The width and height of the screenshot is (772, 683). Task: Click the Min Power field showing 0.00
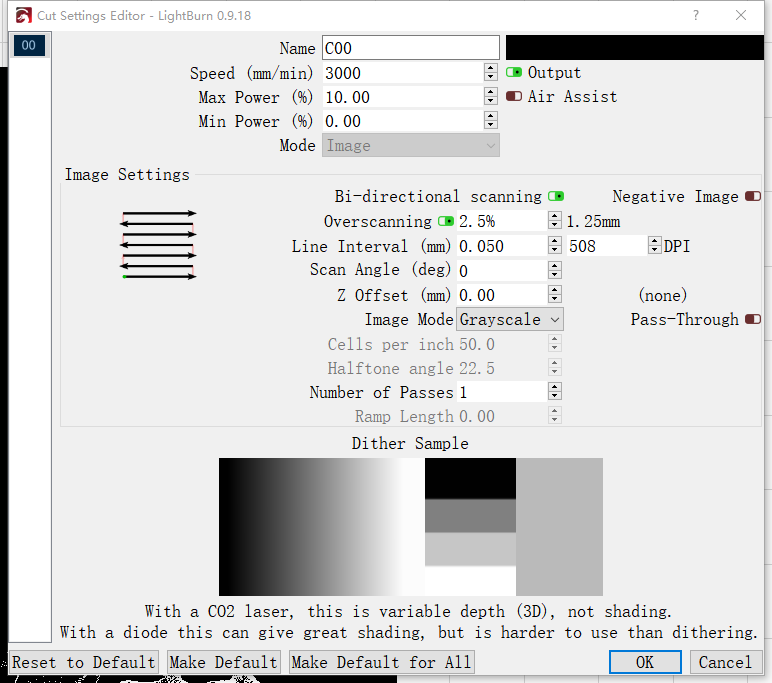pos(404,121)
